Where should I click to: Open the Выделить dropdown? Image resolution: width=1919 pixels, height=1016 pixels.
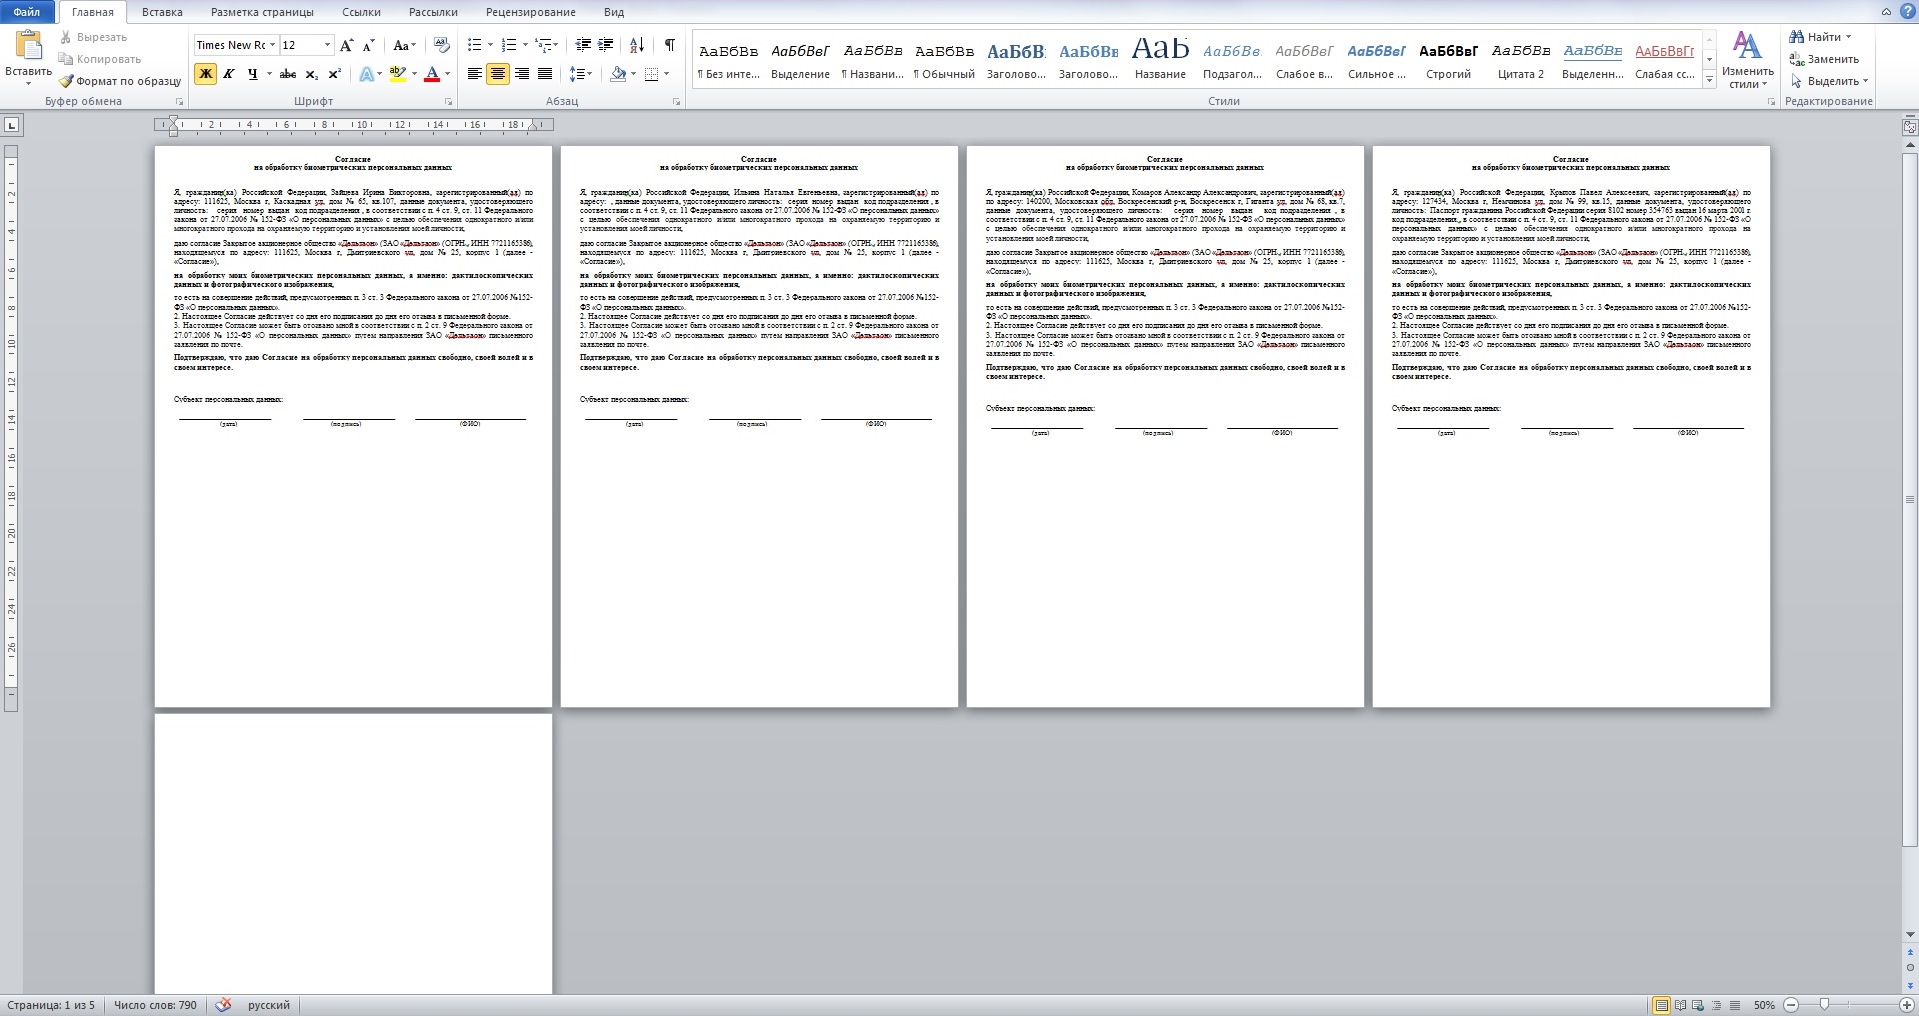[1829, 81]
